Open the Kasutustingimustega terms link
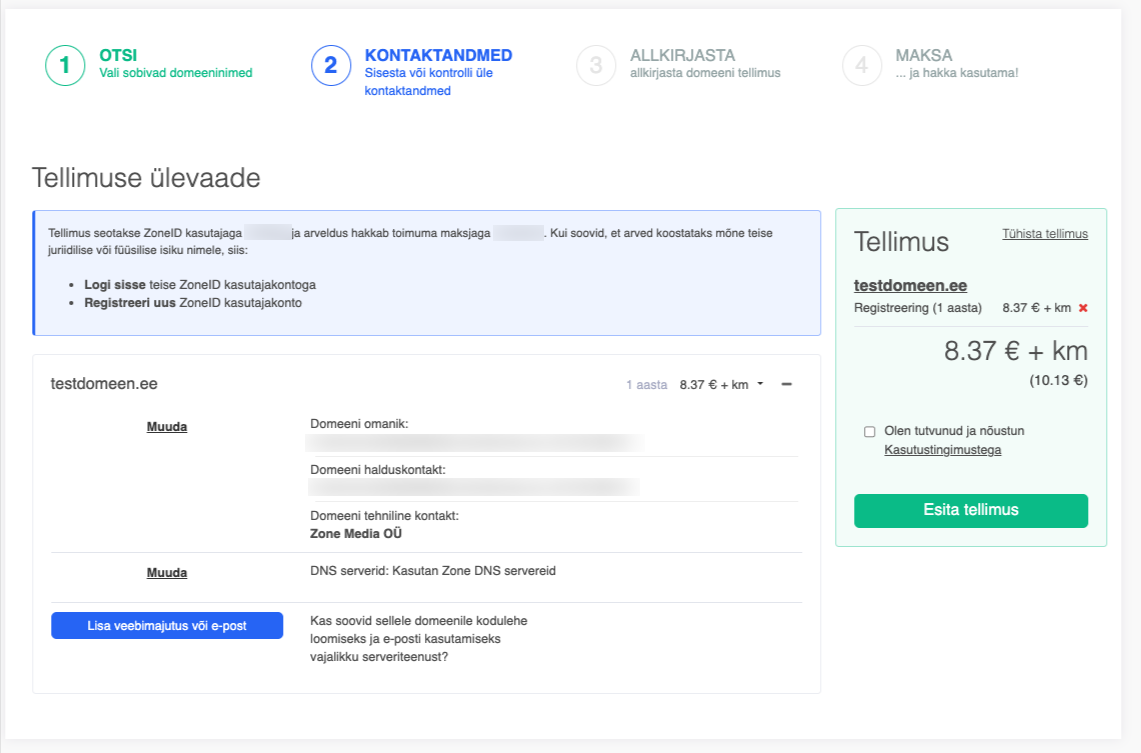 point(942,450)
